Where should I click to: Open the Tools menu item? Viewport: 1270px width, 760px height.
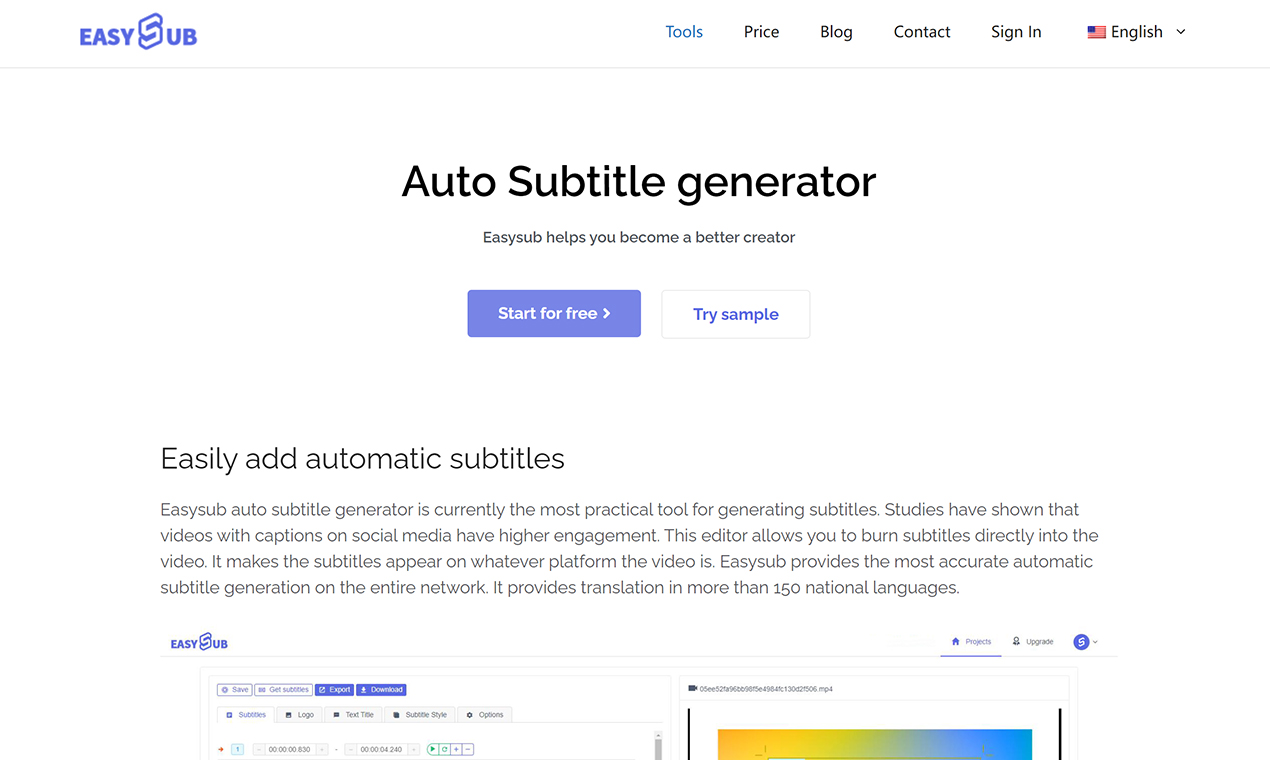coord(684,32)
